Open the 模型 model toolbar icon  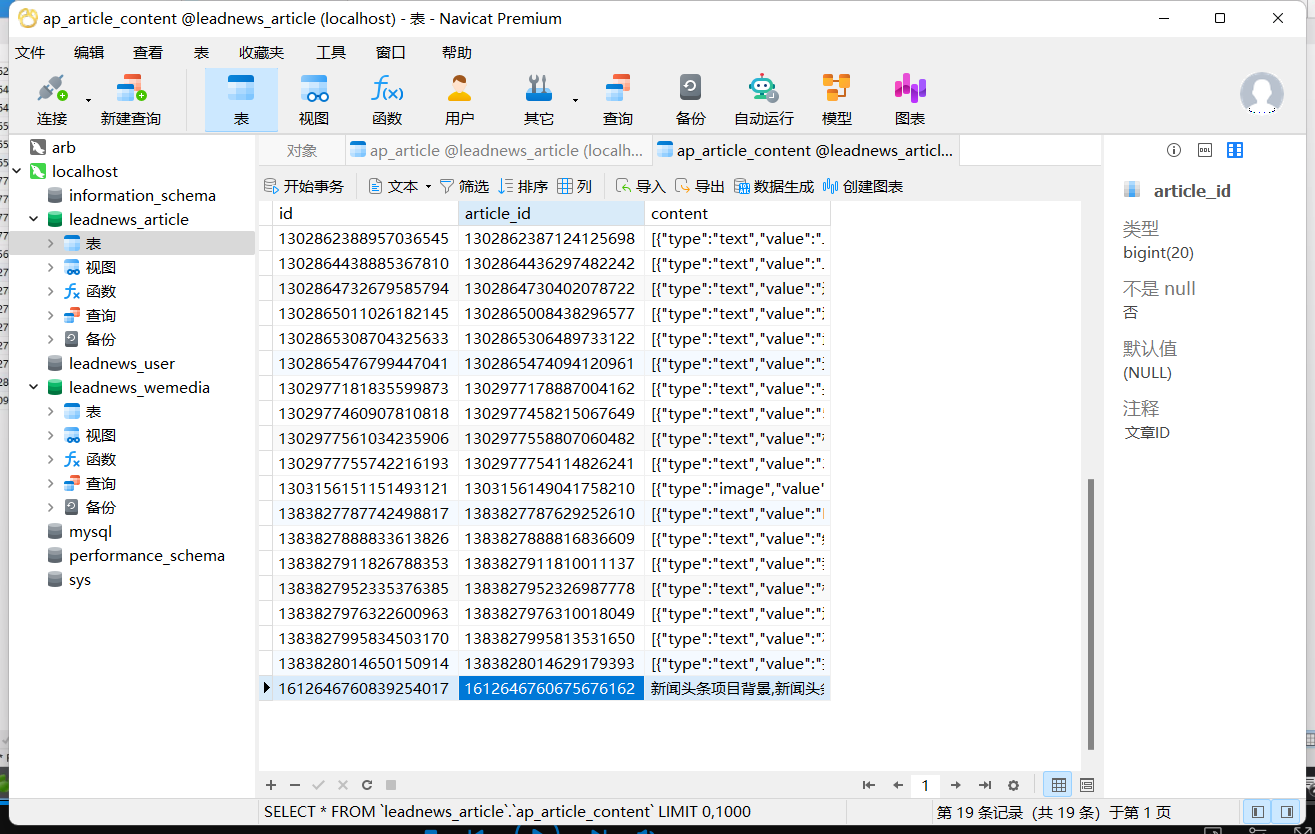(837, 100)
